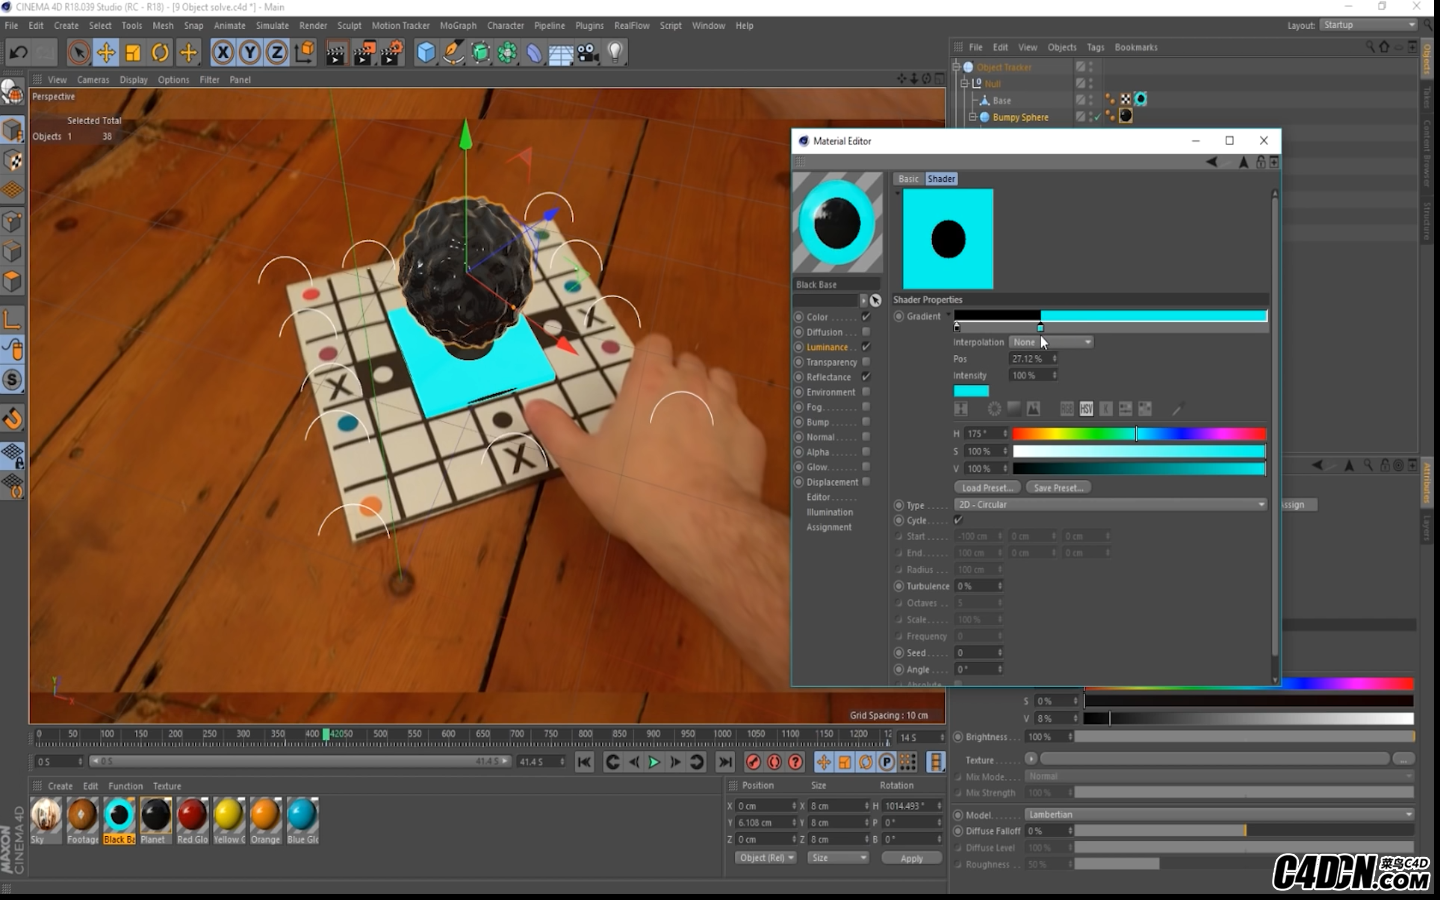Image resolution: width=1440 pixels, height=900 pixels.
Task: Click Apply in coordinates panel
Action: tap(911, 858)
